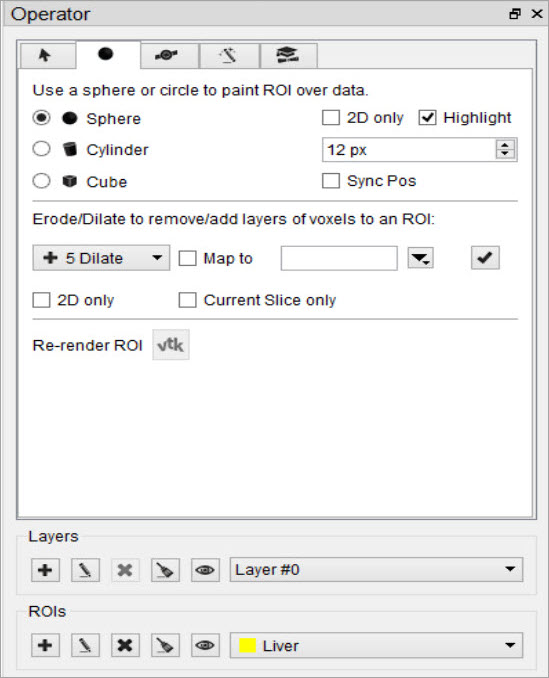Open the Liver ROI dropdown

[x=376, y=645]
